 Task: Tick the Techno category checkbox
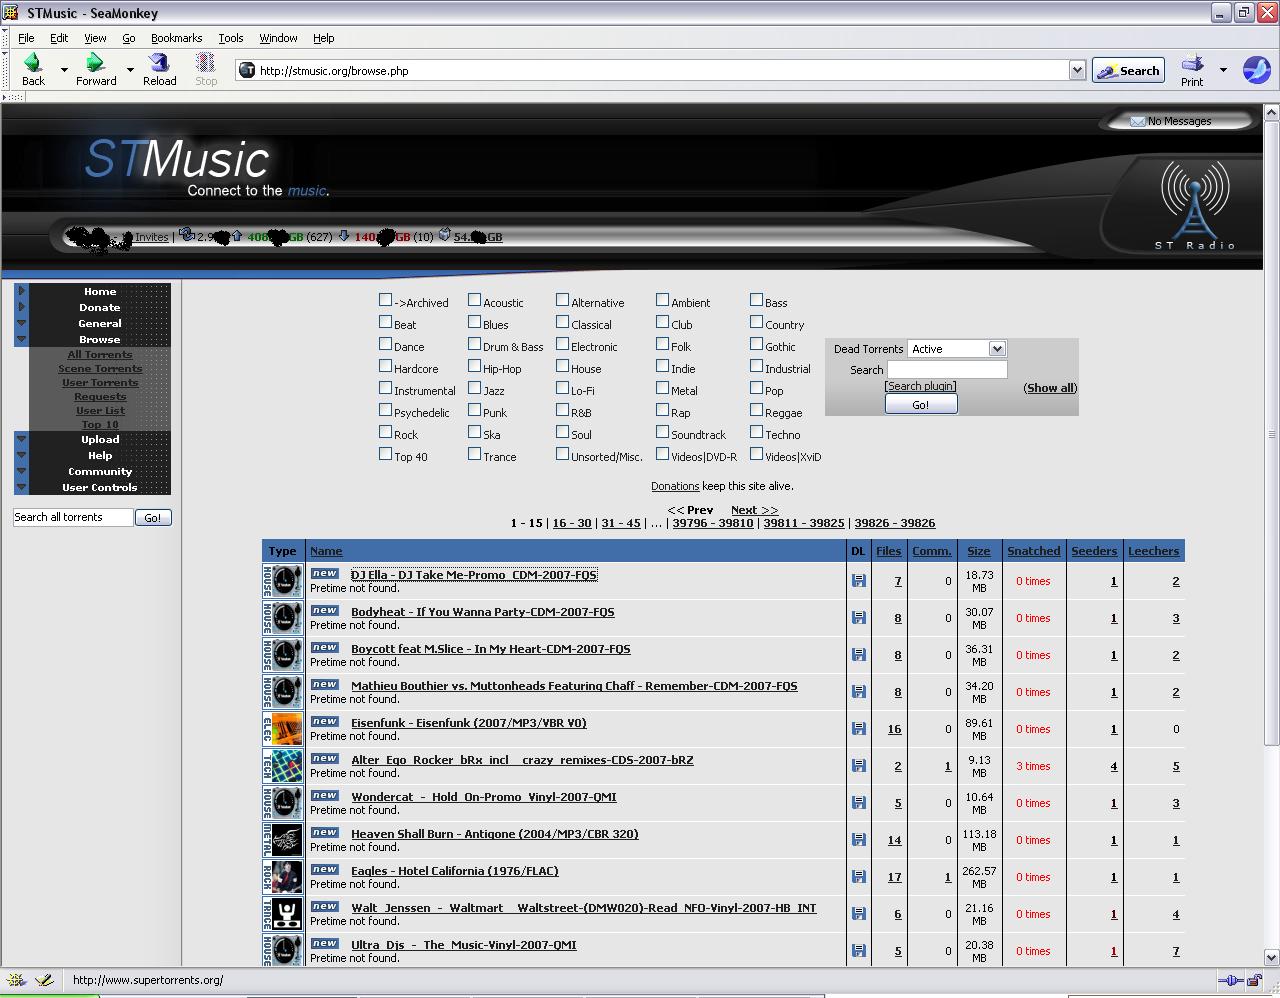756,432
